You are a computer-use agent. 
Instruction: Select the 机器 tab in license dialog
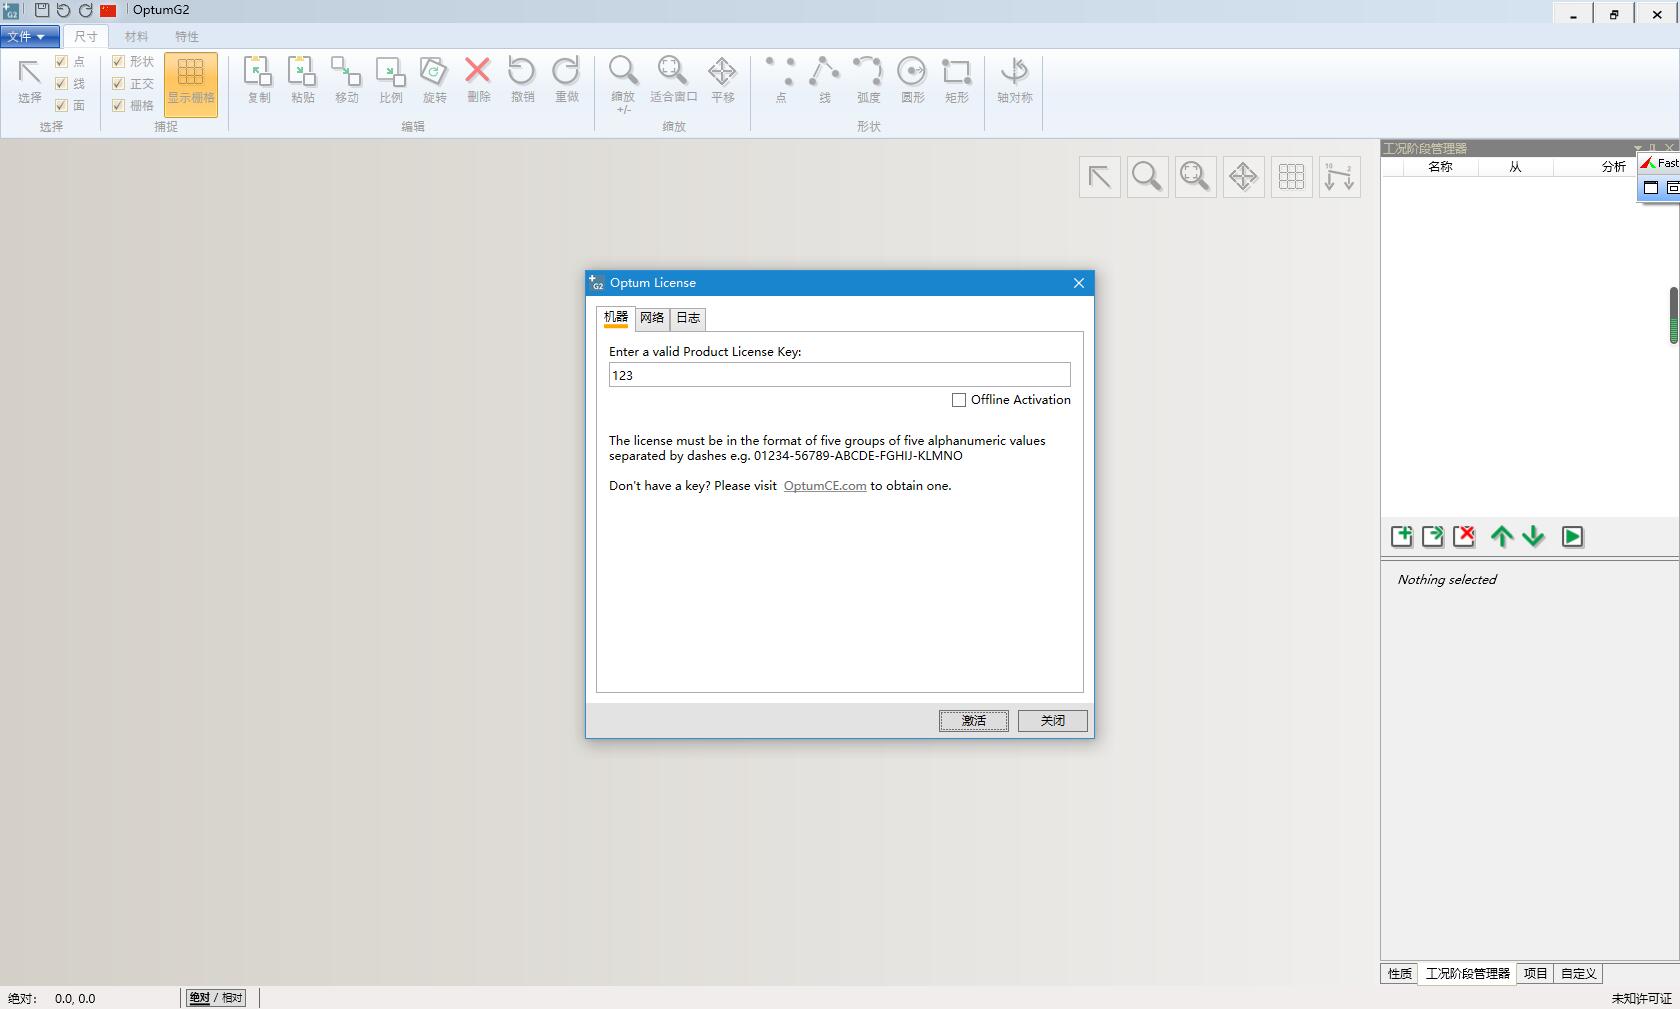pyautogui.click(x=616, y=317)
